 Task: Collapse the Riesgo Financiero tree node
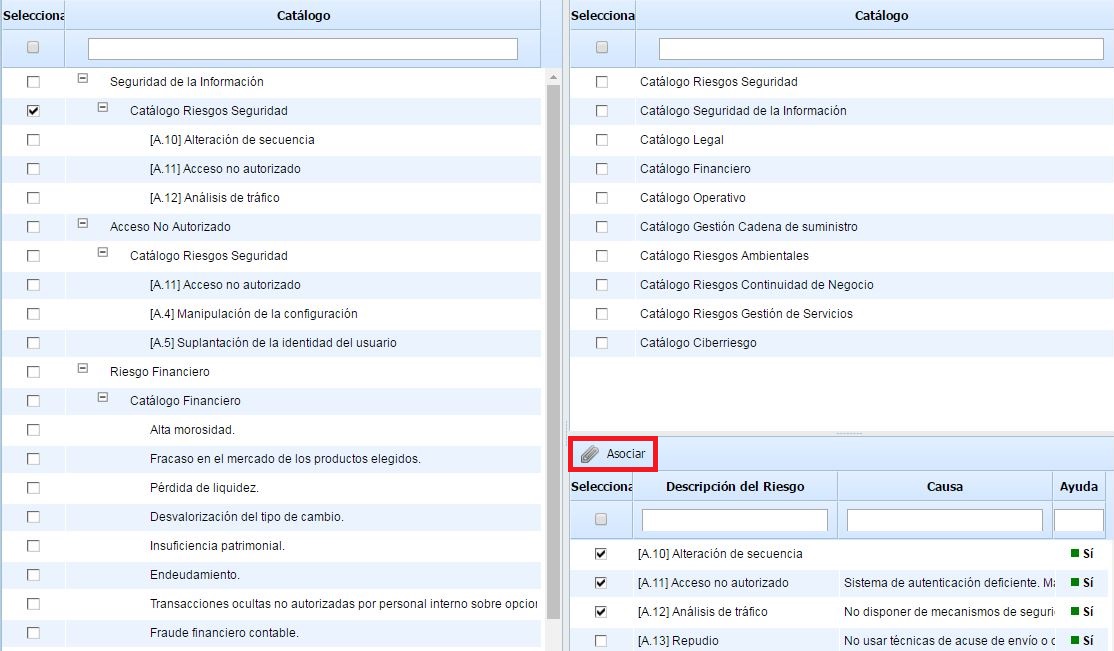[x=83, y=369]
